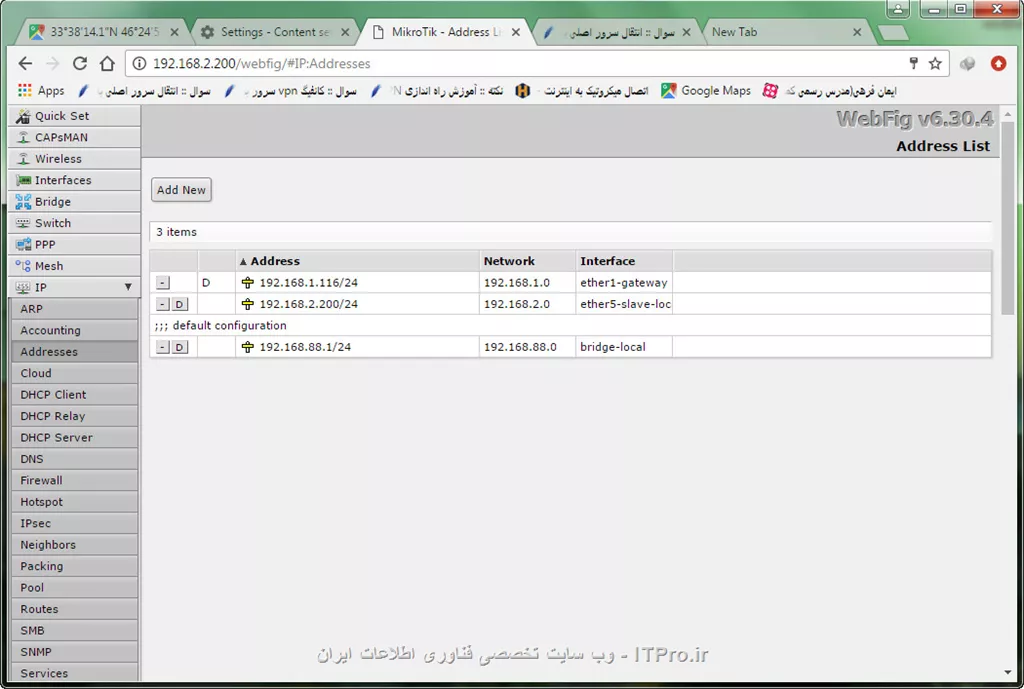
Task: Open a new browser tab button
Action: 892,33
